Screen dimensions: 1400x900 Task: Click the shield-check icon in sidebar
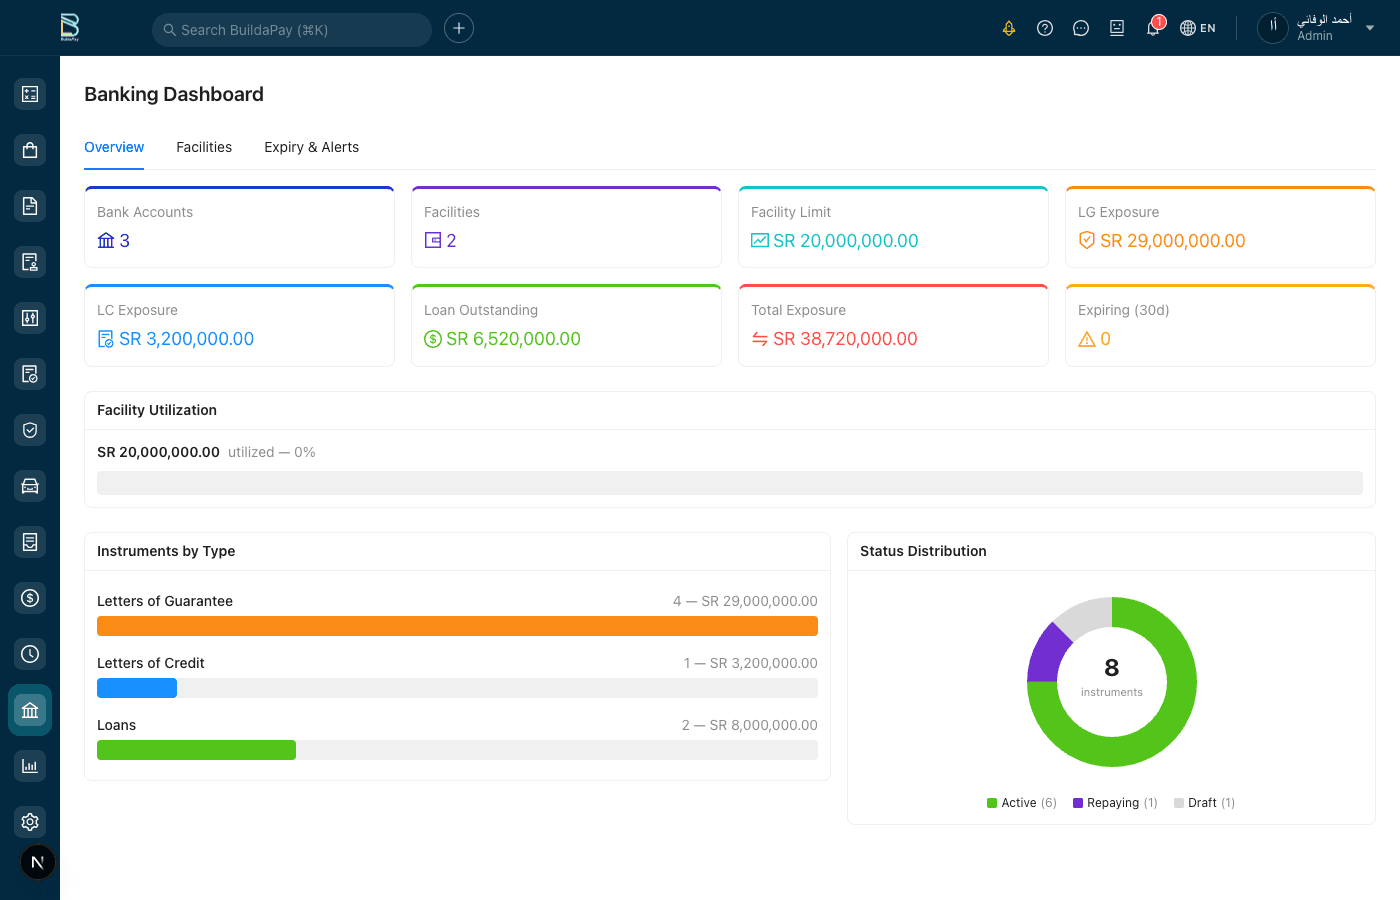tap(29, 429)
